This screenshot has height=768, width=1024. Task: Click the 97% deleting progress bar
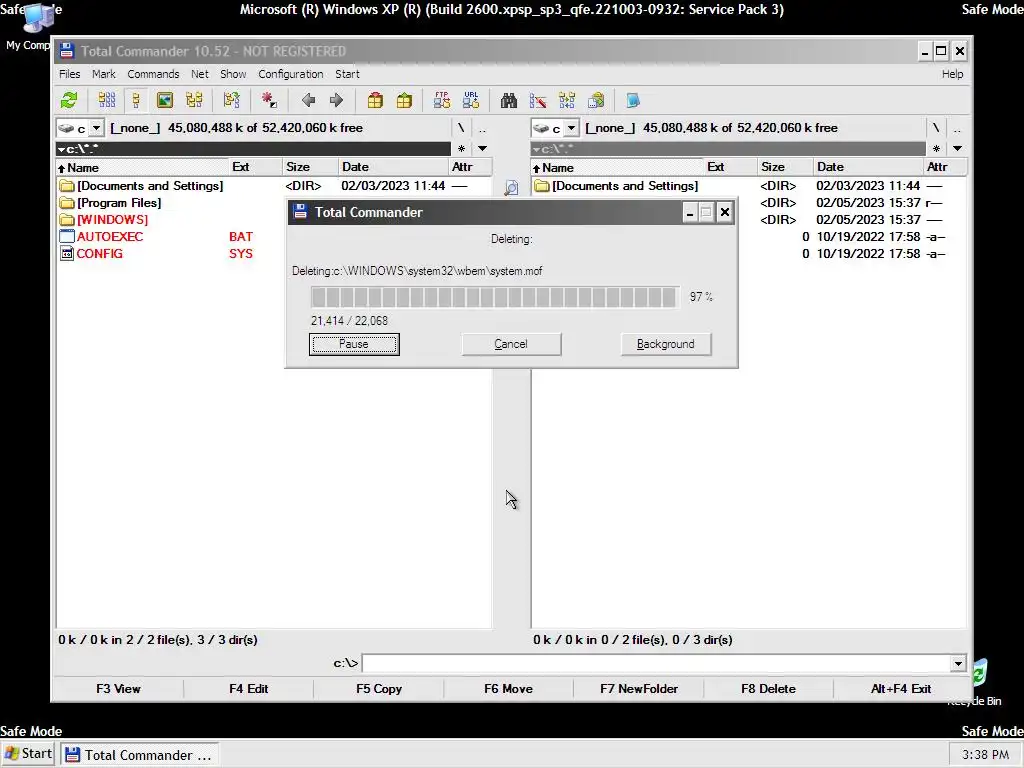[494, 297]
